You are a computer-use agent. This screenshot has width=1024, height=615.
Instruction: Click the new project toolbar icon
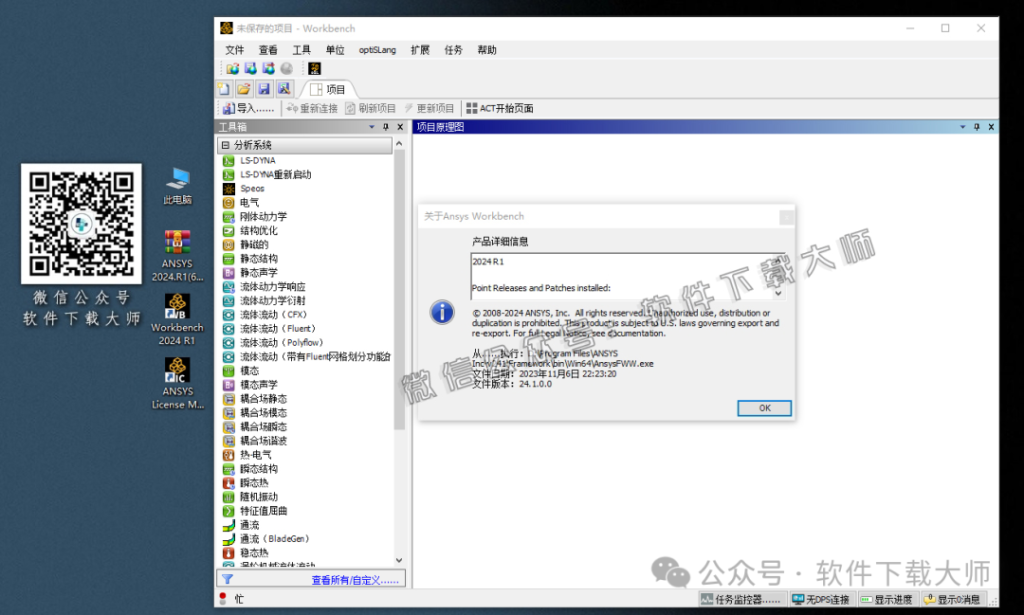(222, 88)
